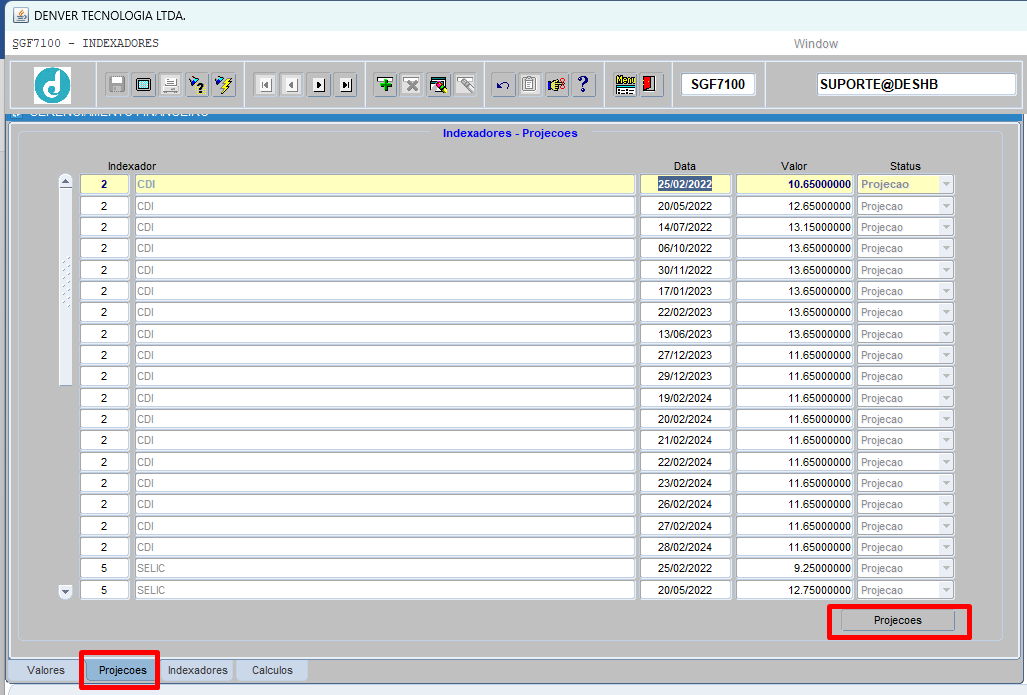
Task: Click the green plus Insert Record icon
Action: pos(385,85)
